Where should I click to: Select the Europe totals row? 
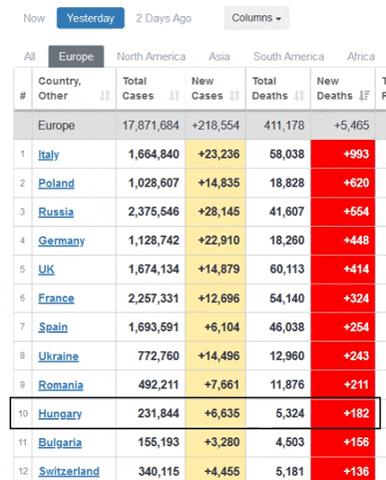point(194,125)
